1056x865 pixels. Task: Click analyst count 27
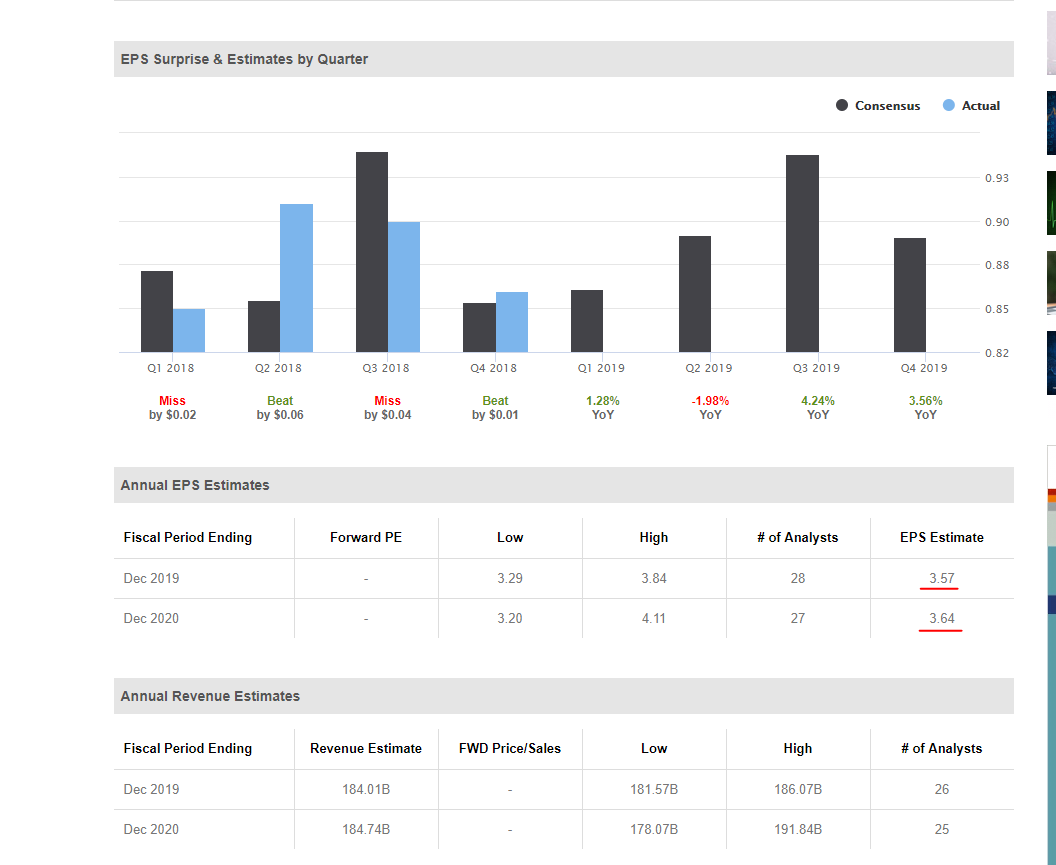pyautogui.click(x=797, y=618)
